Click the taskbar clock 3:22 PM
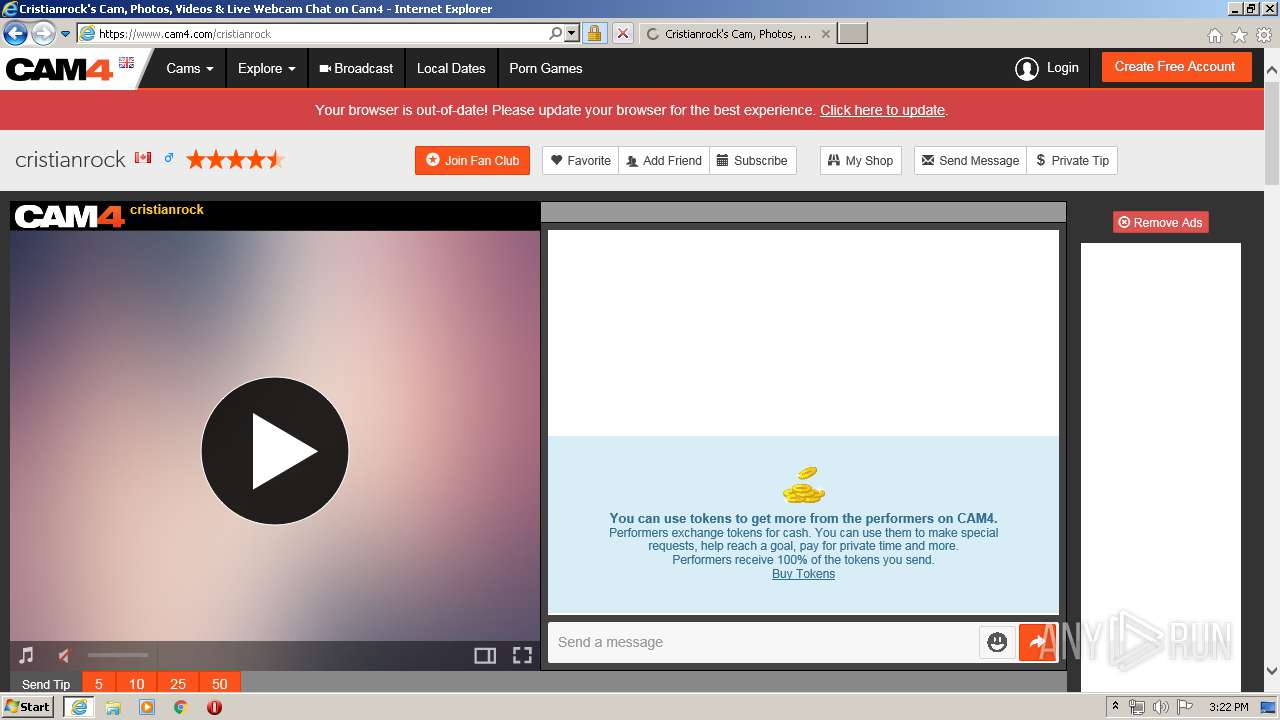Image resolution: width=1280 pixels, height=720 pixels. coord(1228,707)
